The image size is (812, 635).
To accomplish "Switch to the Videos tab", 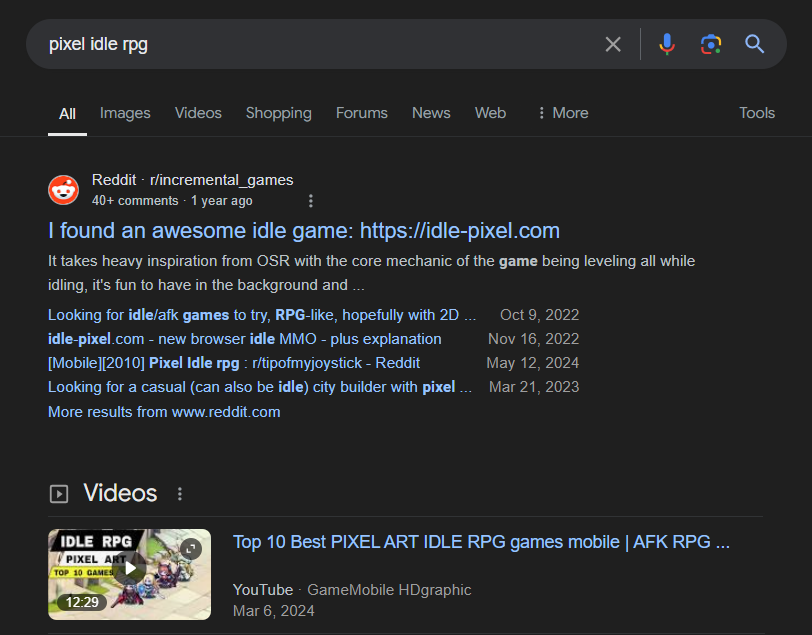I will click(x=198, y=113).
